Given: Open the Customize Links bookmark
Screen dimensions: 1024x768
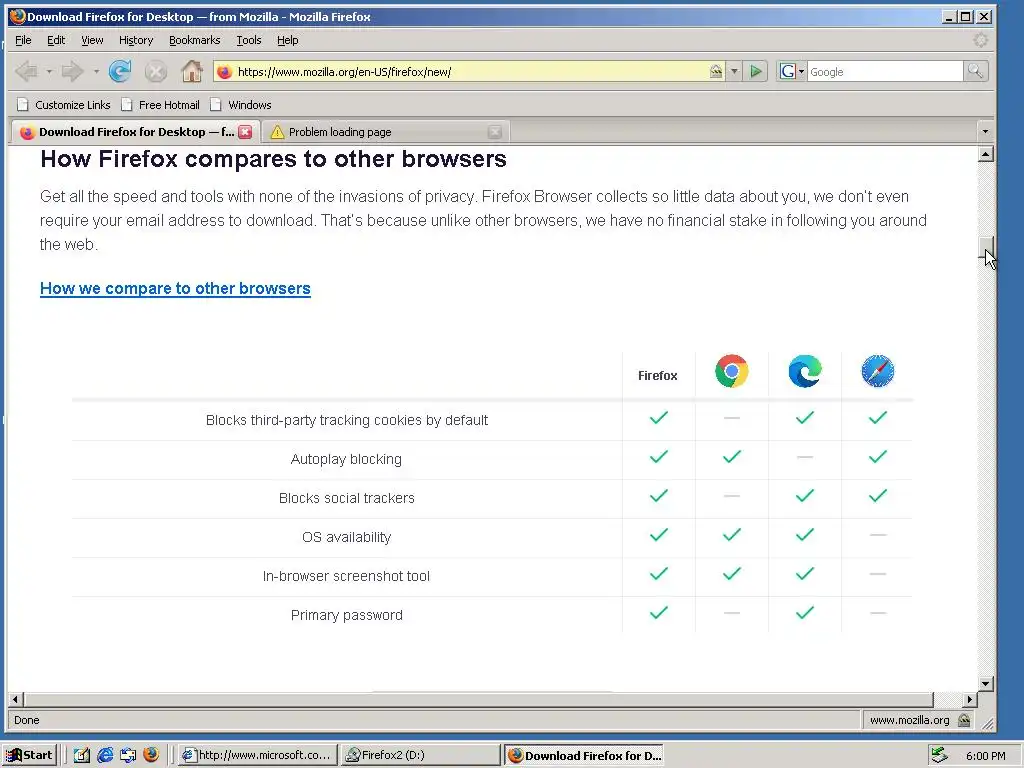Looking at the screenshot, I should pyautogui.click(x=64, y=105).
